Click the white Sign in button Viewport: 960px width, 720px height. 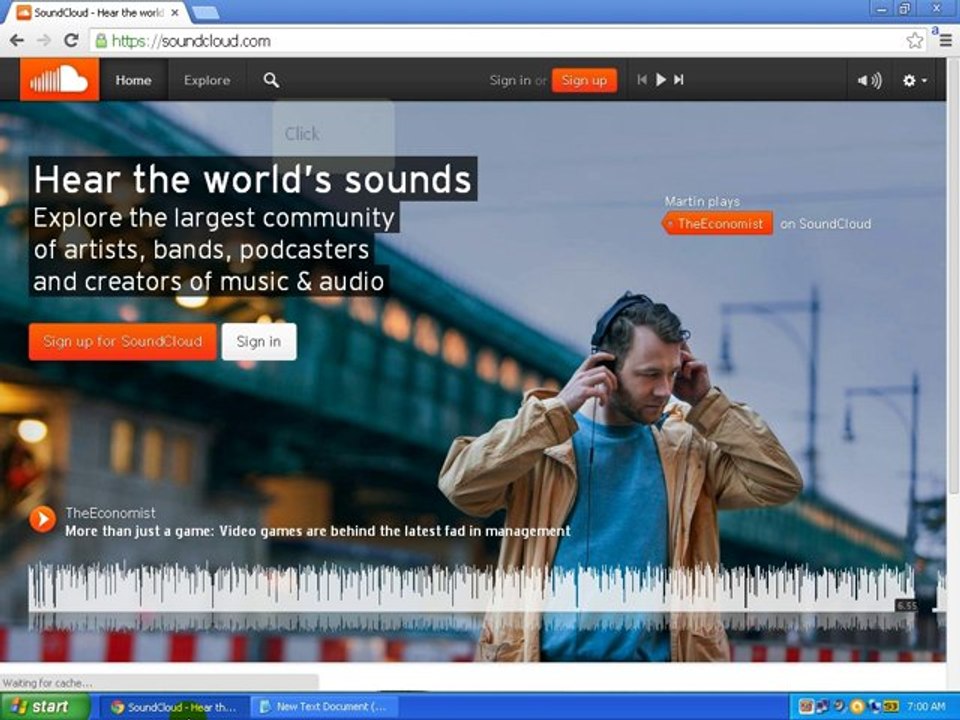[259, 342]
